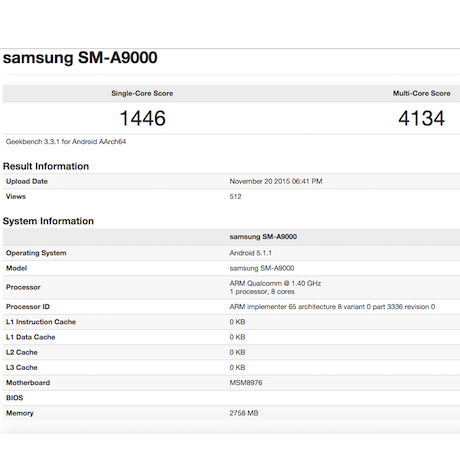Click the samsung SM-A9000 page title
Image resolution: width=460 pixels, height=450 pixels.
pyautogui.click(x=80, y=58)
